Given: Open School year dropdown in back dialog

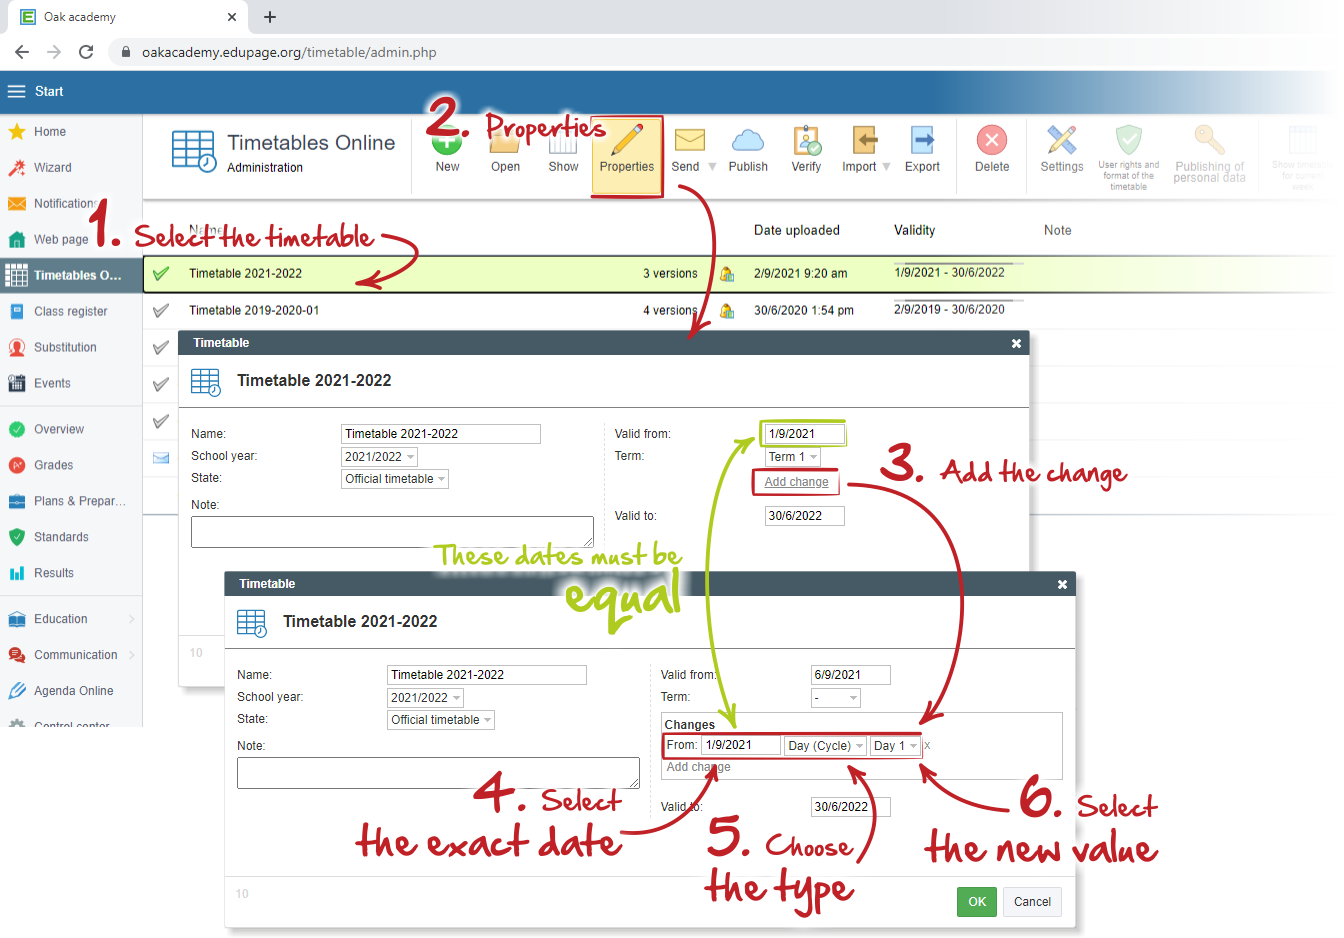Looking at the screenshot, I should [379, 457].
